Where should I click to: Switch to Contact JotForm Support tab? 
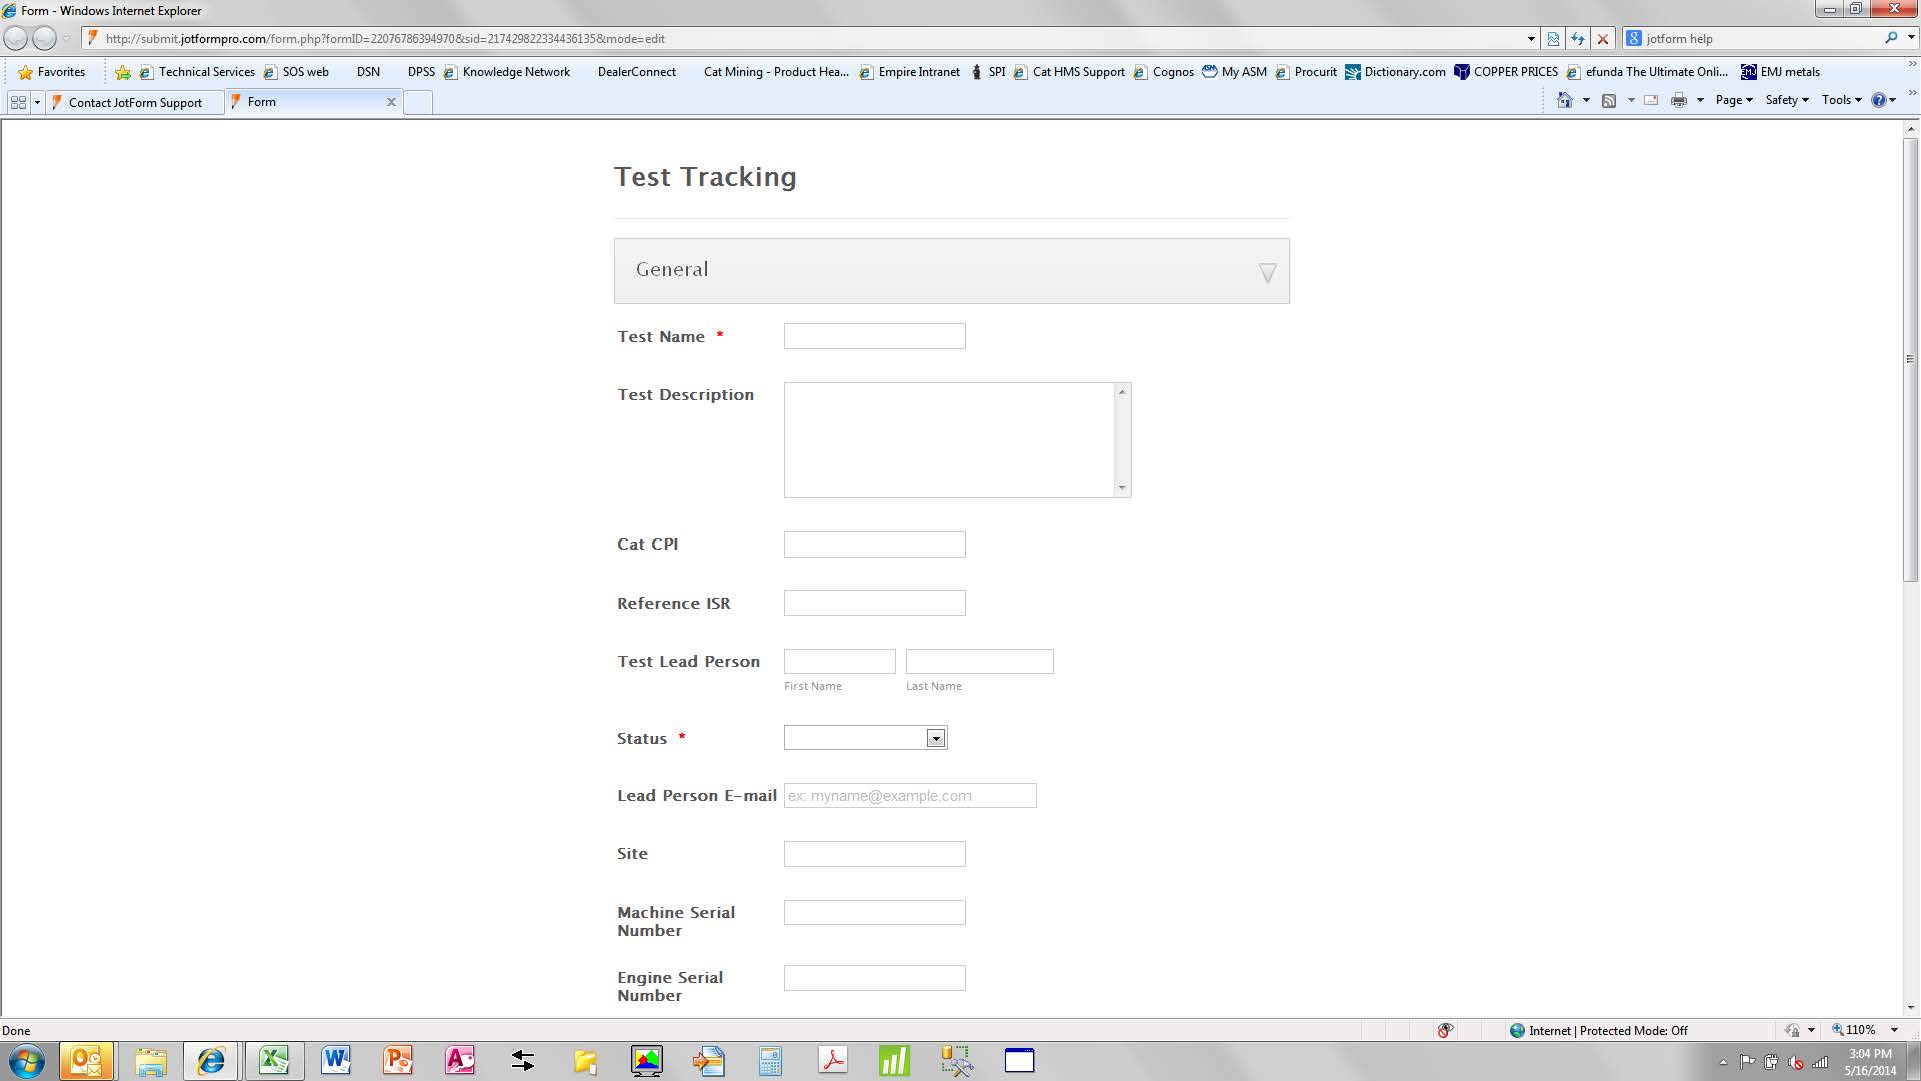click(135, 102)
